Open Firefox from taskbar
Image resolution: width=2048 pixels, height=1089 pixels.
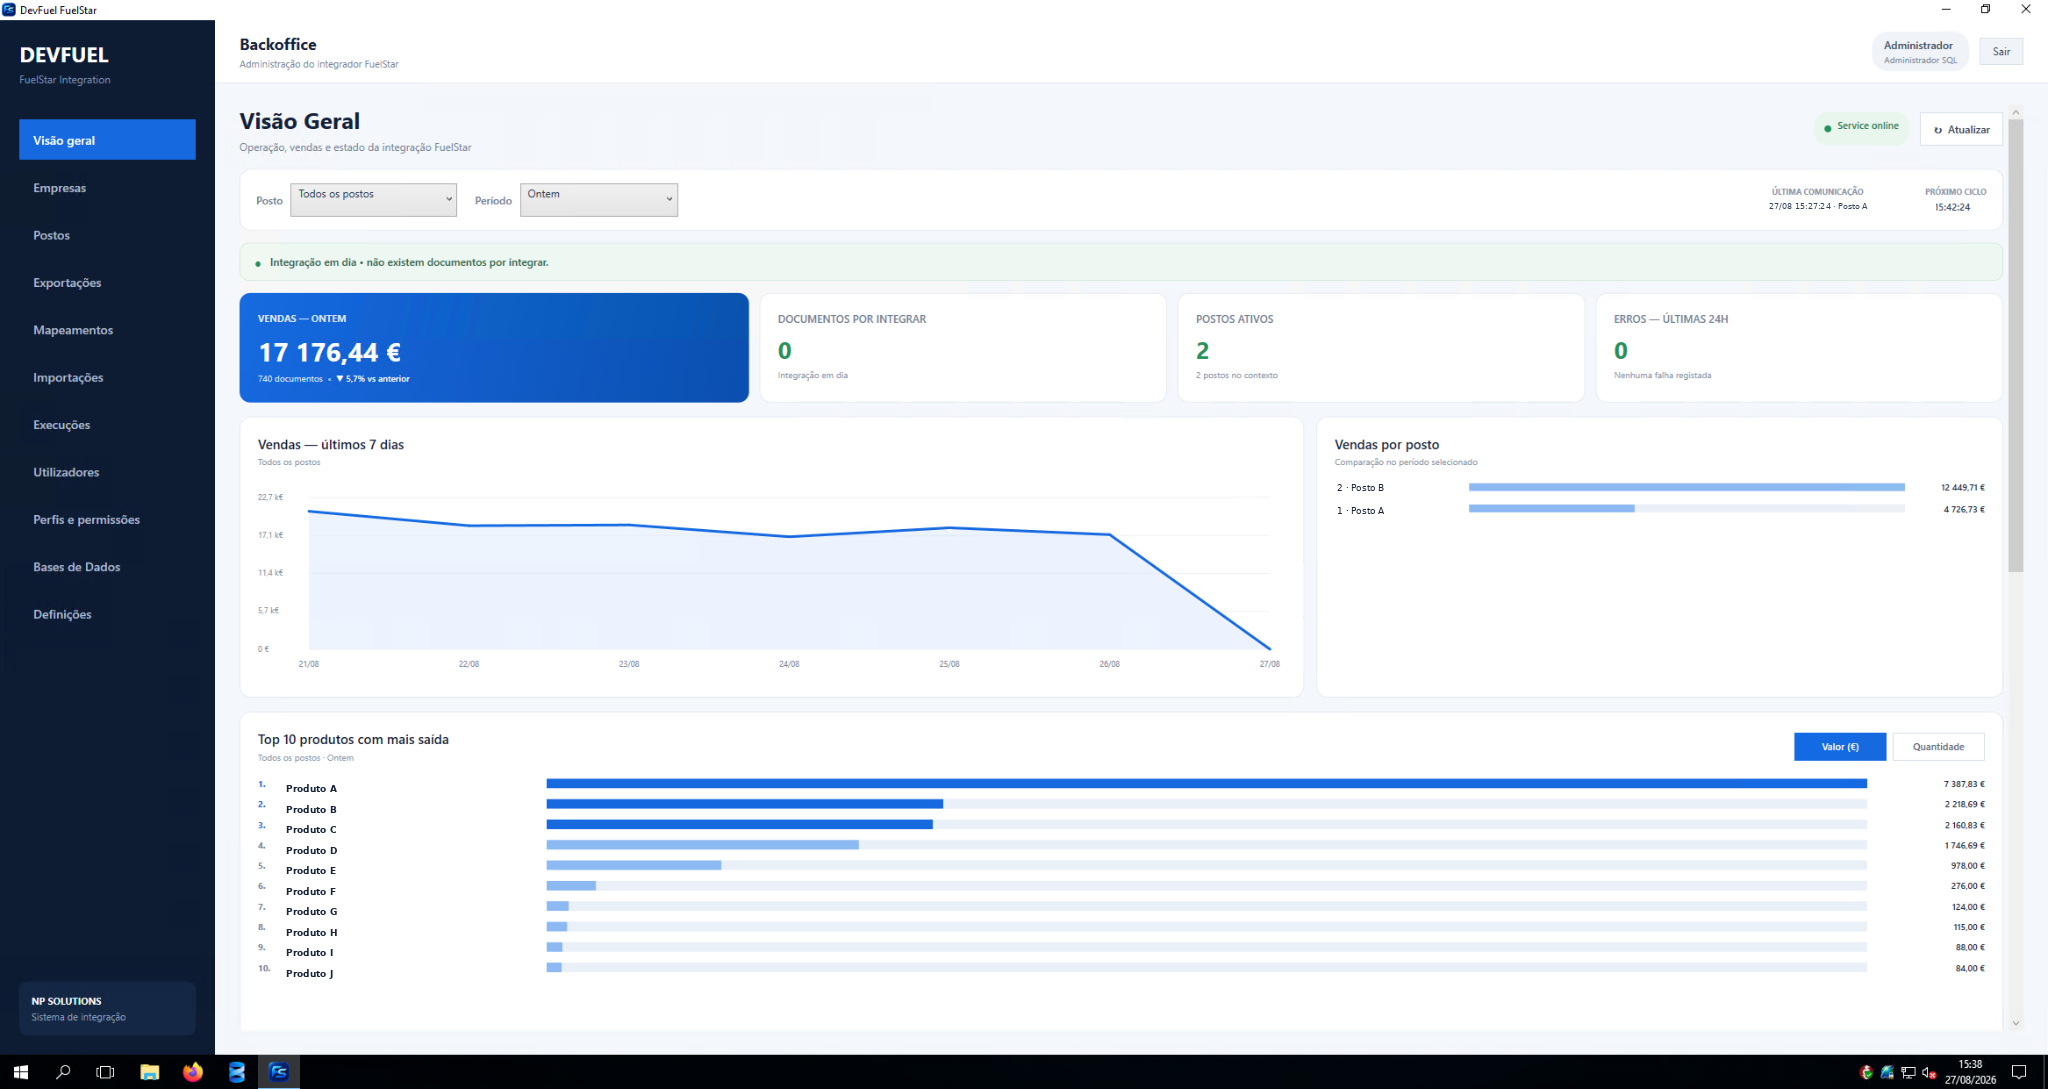coord(193,1072)
